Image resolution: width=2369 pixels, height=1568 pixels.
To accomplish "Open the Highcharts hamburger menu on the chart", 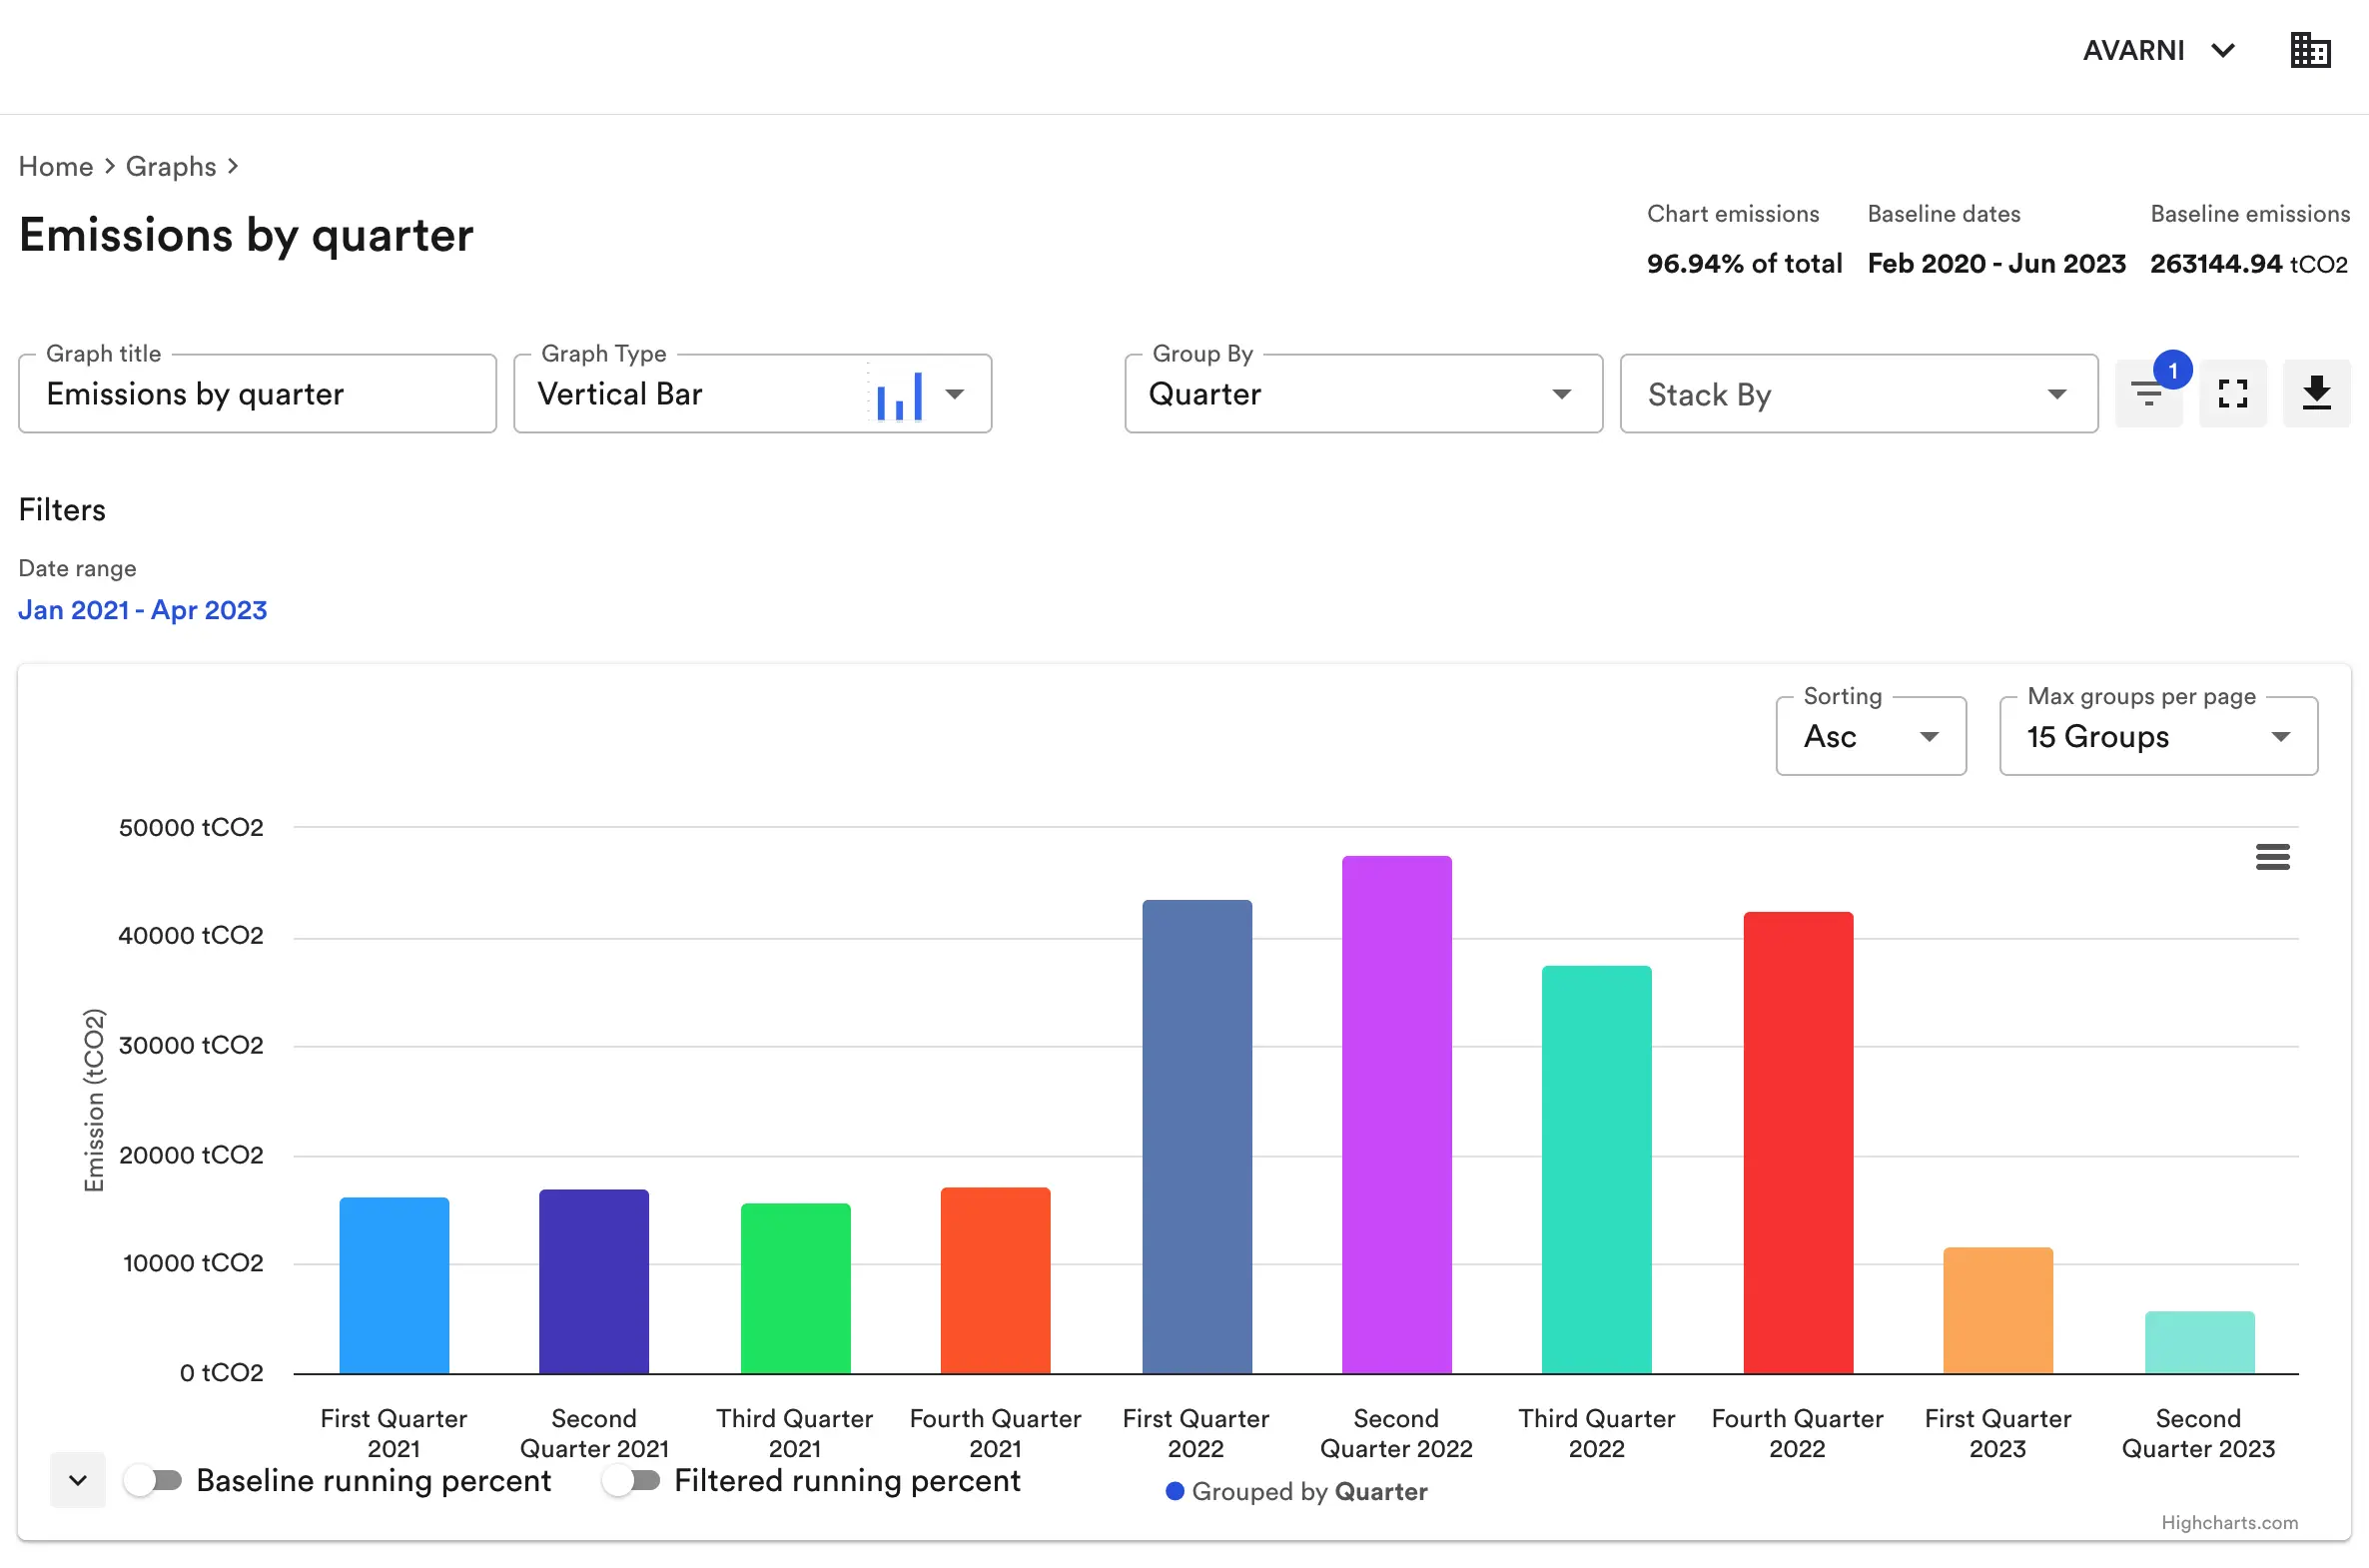I will point(2273,857).
